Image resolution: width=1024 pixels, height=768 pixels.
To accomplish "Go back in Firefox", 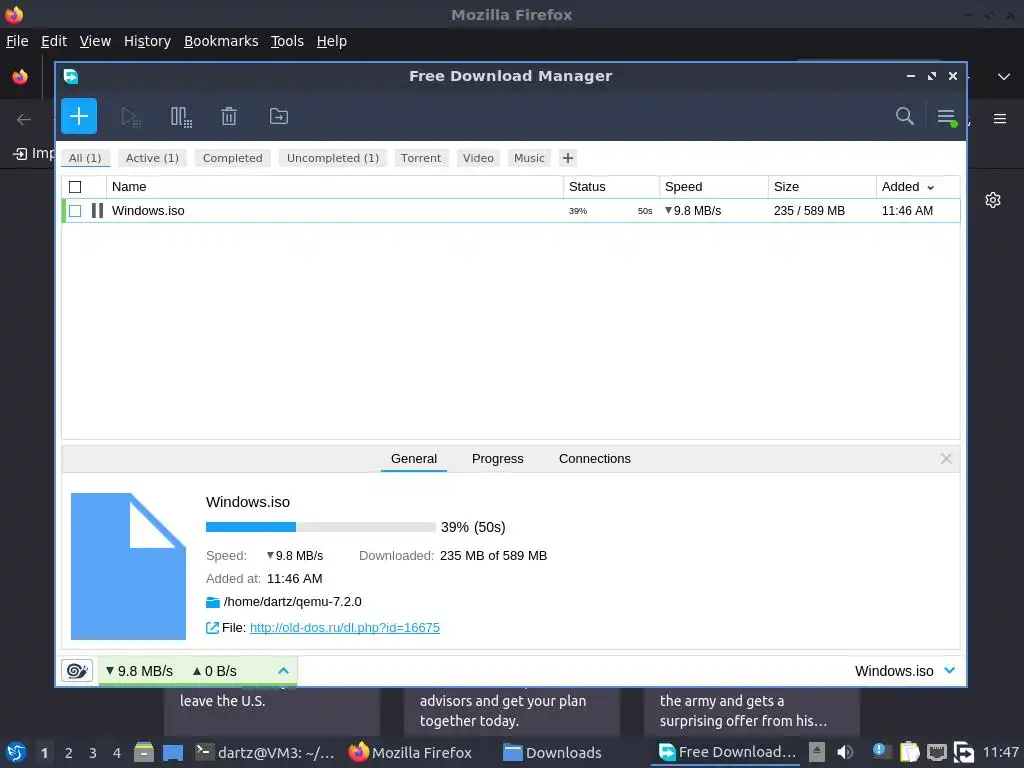I will [x=24, y=120].
